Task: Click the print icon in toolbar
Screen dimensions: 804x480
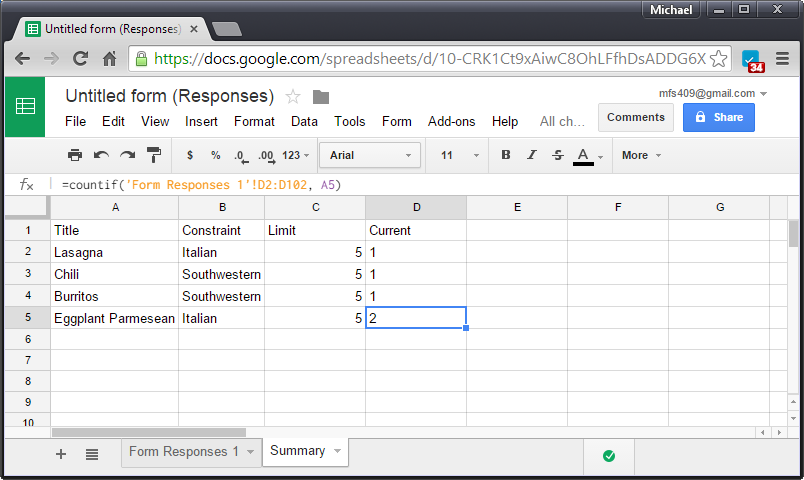Action: point(75,155)
